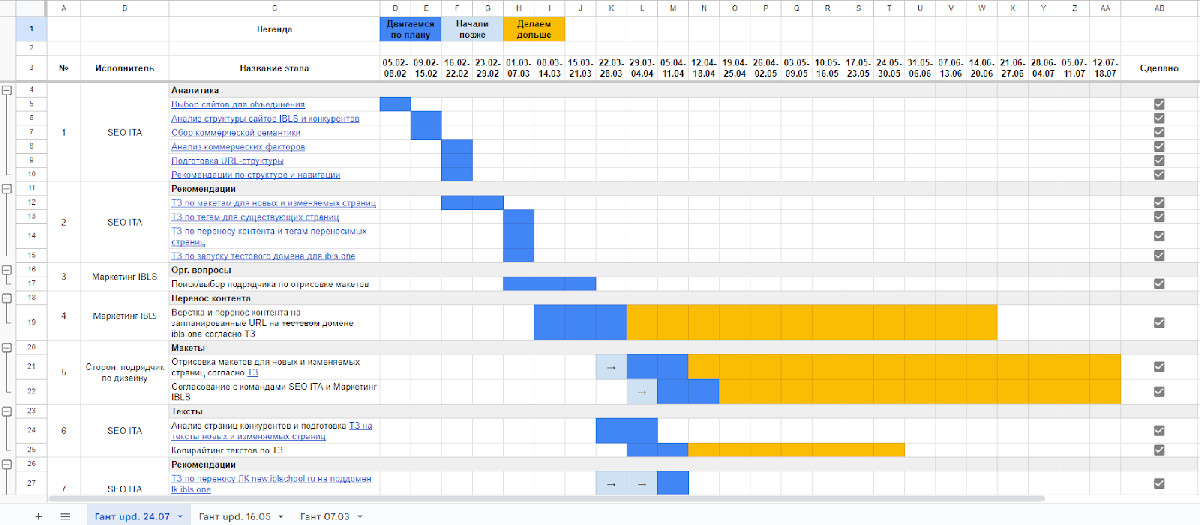Open the Выбор сайтов для объединения link
The image size is (1200, 525).
tap(238, 104)
